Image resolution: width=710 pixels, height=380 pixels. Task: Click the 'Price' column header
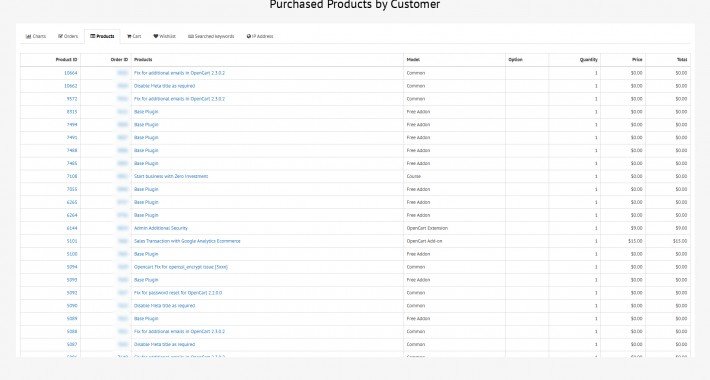(637, 60)
